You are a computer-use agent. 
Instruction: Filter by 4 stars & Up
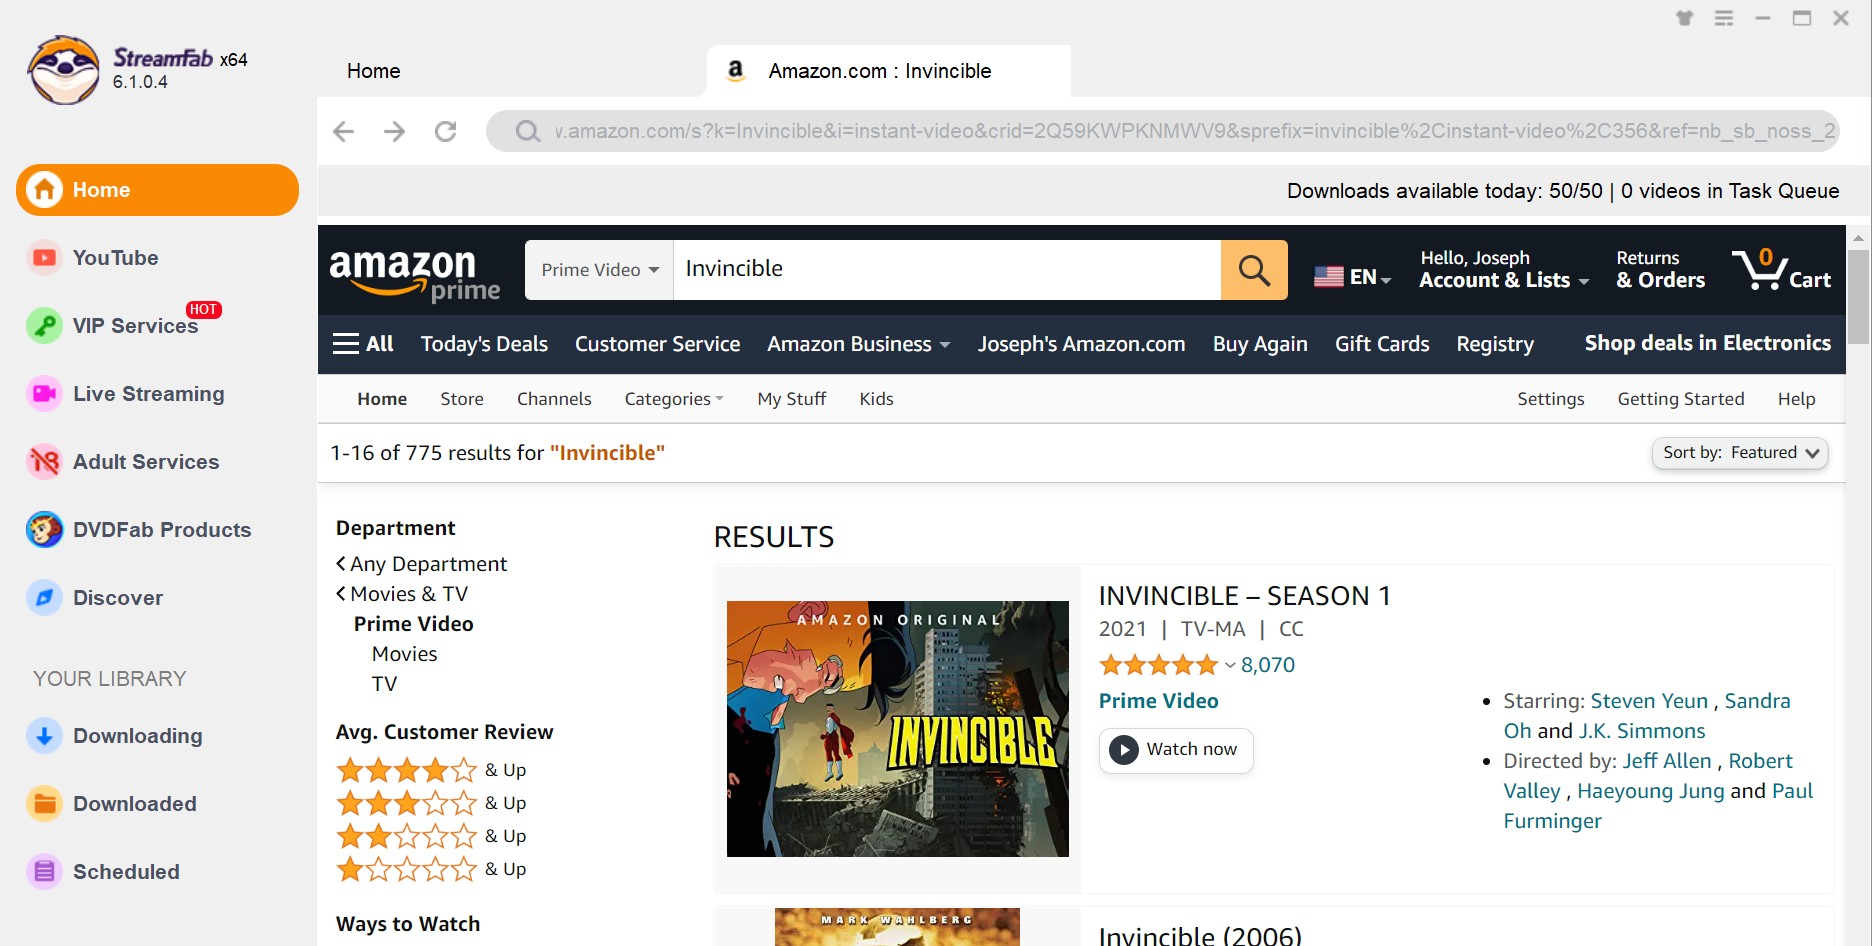[431, 770]
